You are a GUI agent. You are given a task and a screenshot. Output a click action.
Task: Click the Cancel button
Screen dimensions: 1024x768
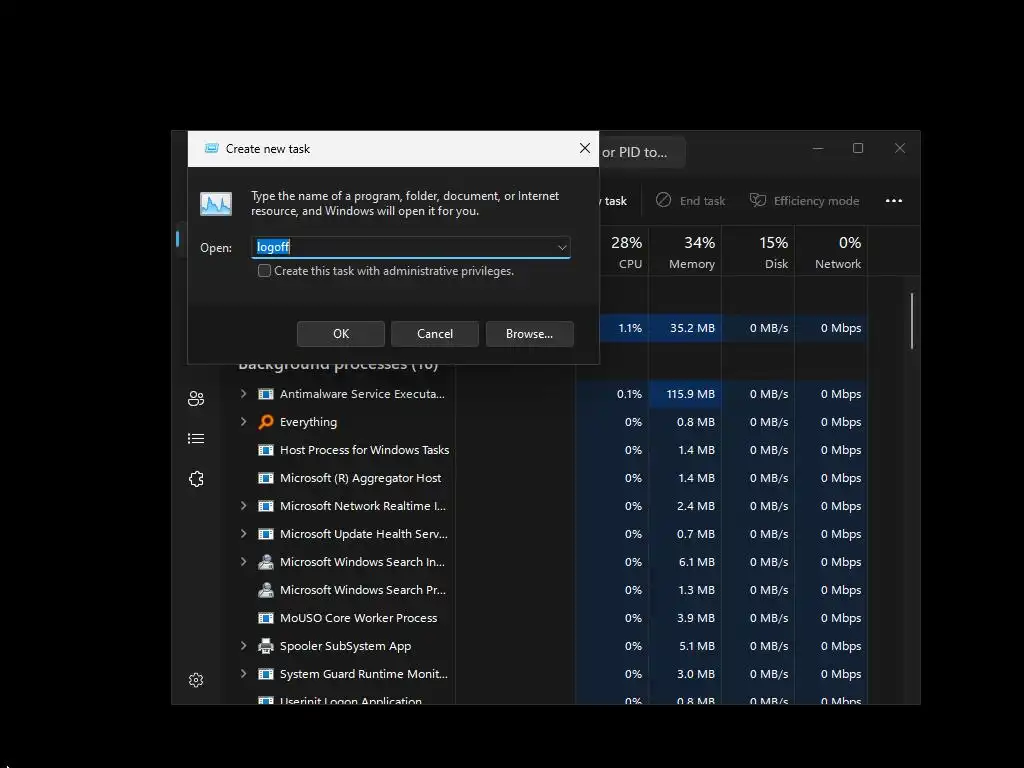(x=435, y=334)
